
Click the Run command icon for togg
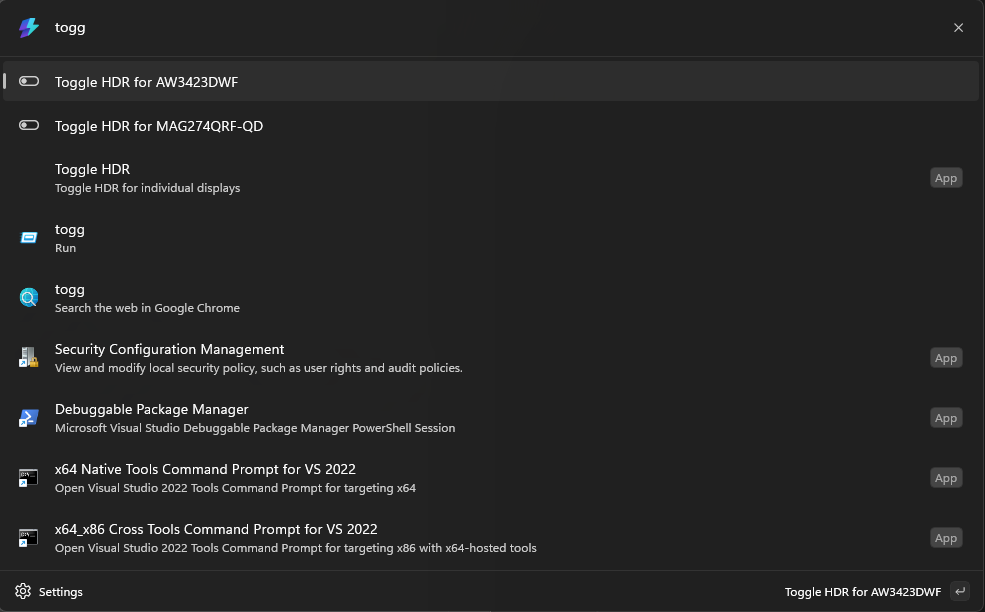(x=29, y=238)
